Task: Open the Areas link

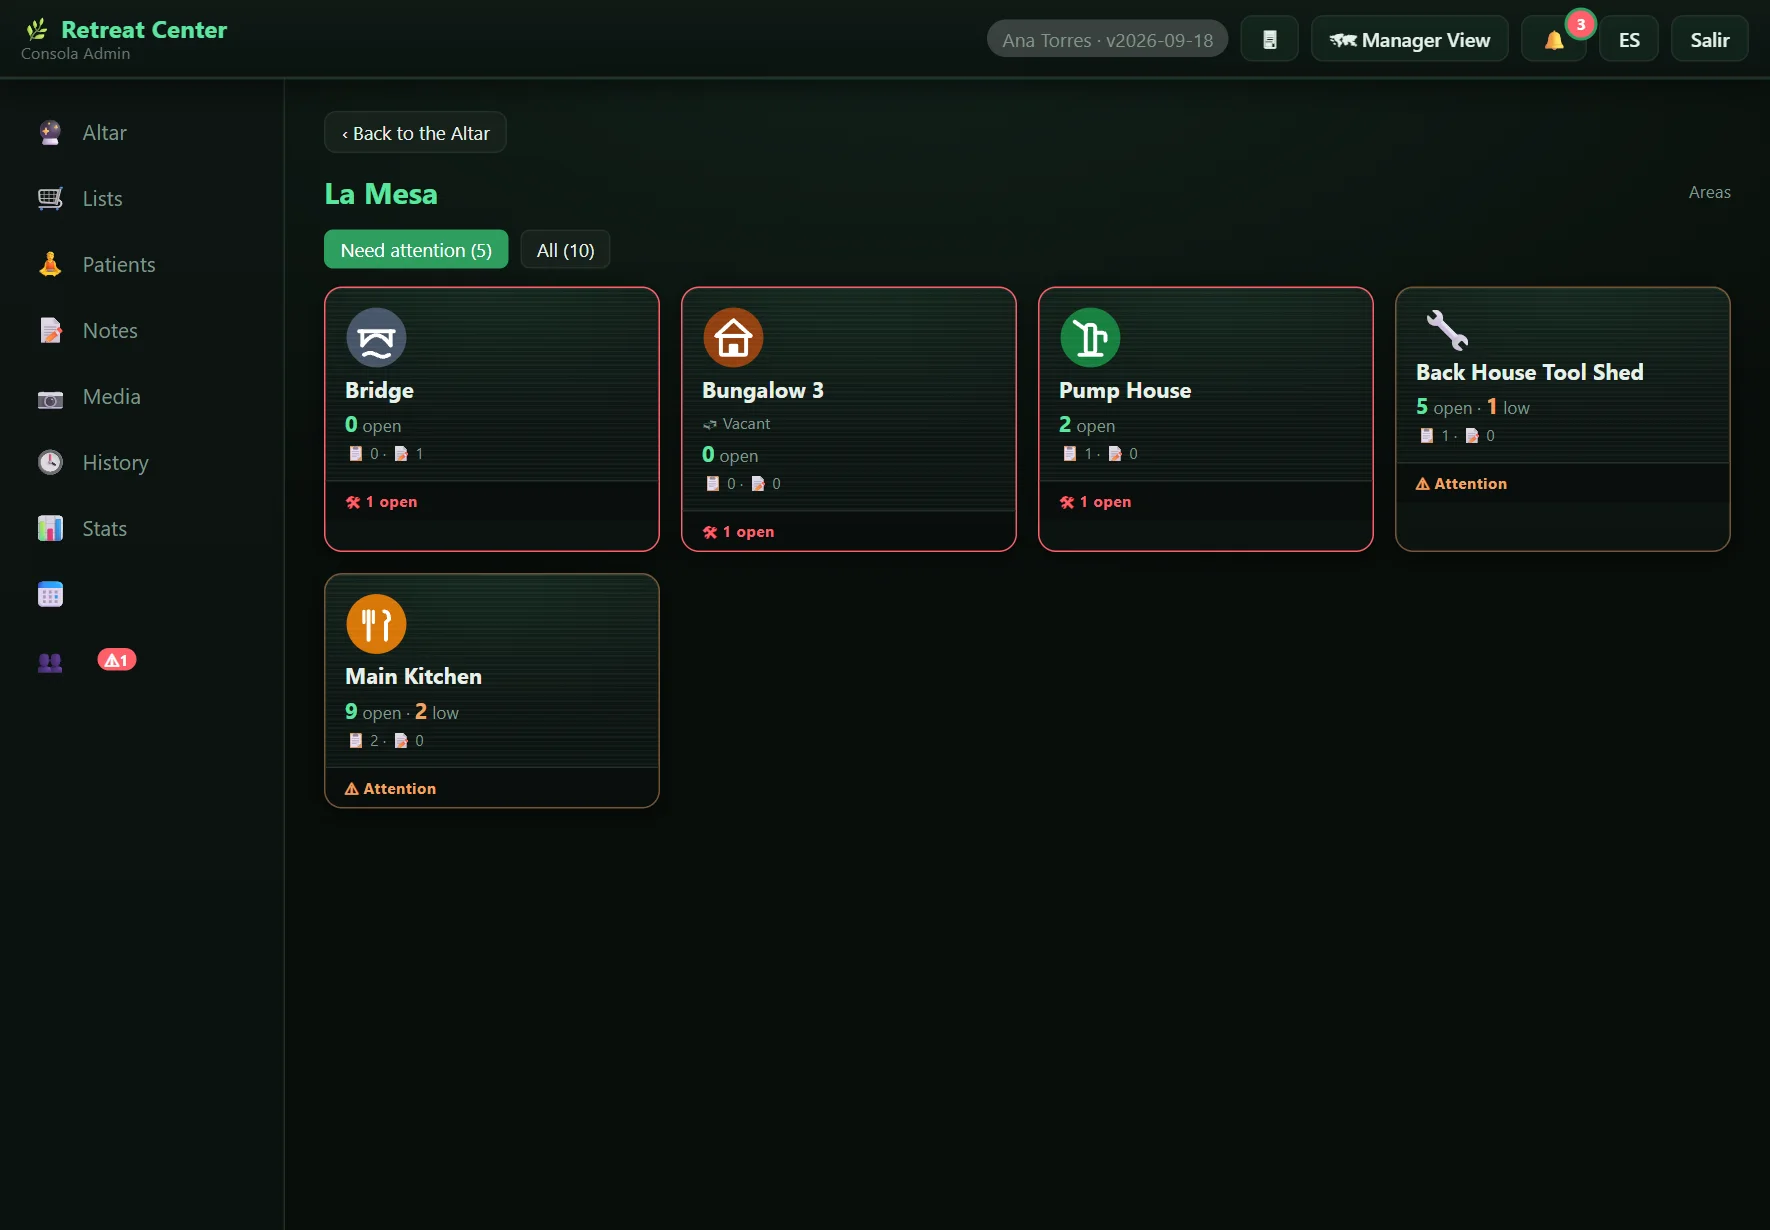Action: click(x=1710, y=192)
